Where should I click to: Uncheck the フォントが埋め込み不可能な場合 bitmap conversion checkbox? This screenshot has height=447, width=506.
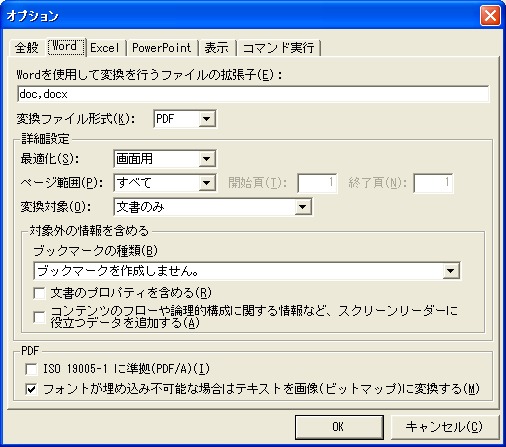click(x=31, y=389)
